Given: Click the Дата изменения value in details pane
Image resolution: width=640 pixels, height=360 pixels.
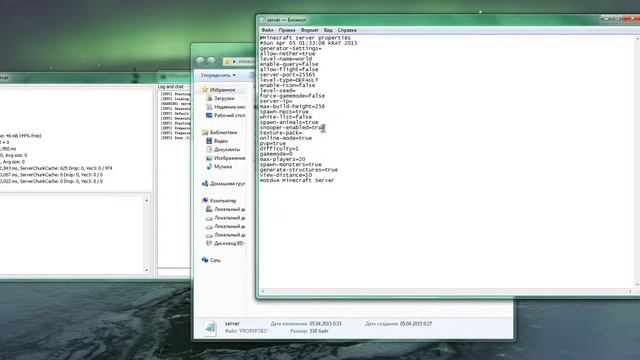Looking at the screenshot, I should [325, 324].
